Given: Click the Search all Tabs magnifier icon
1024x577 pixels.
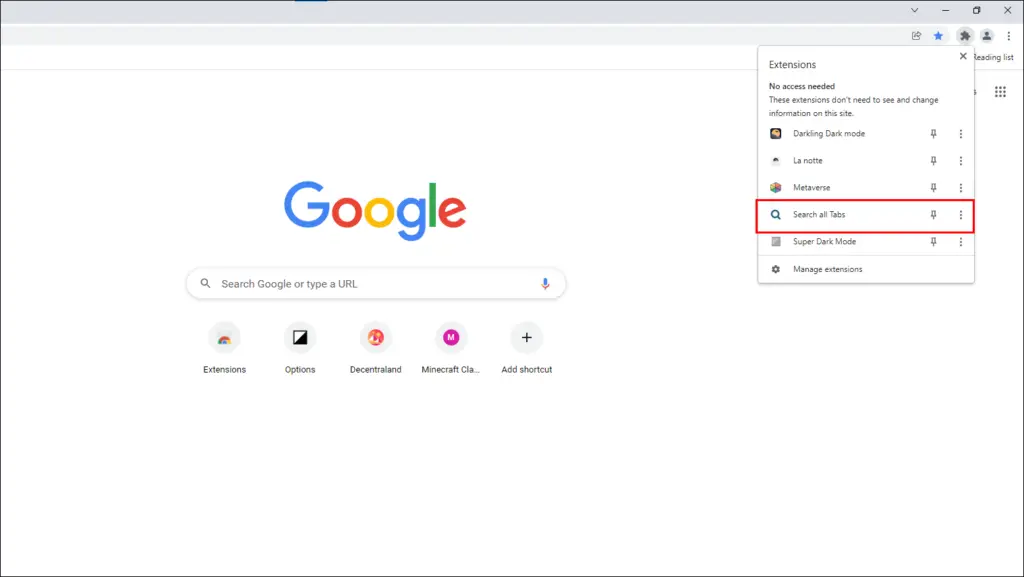Looking at the screenshot, I should pyautogui.click(x=775, y=215).
